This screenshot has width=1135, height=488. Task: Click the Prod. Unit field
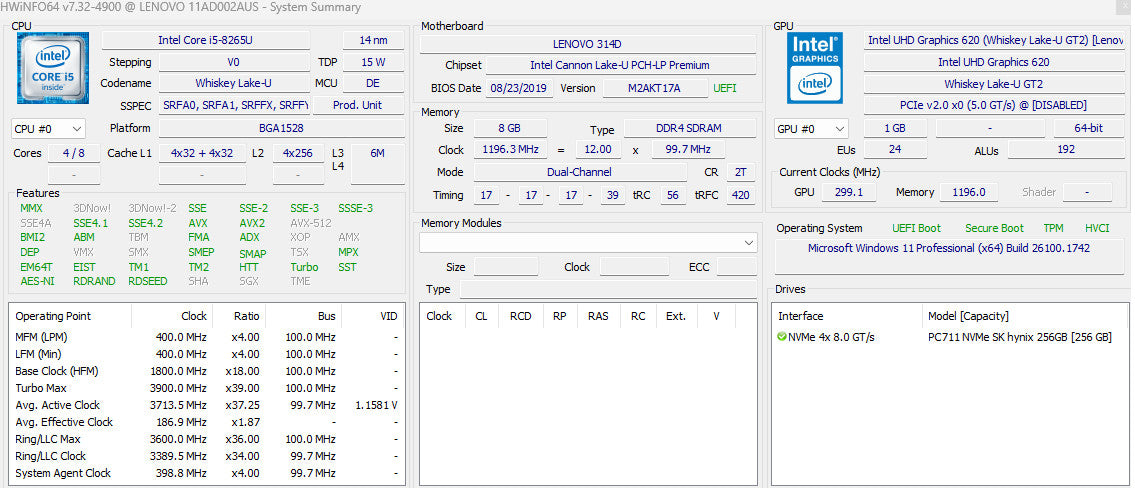tap(358, 105)
